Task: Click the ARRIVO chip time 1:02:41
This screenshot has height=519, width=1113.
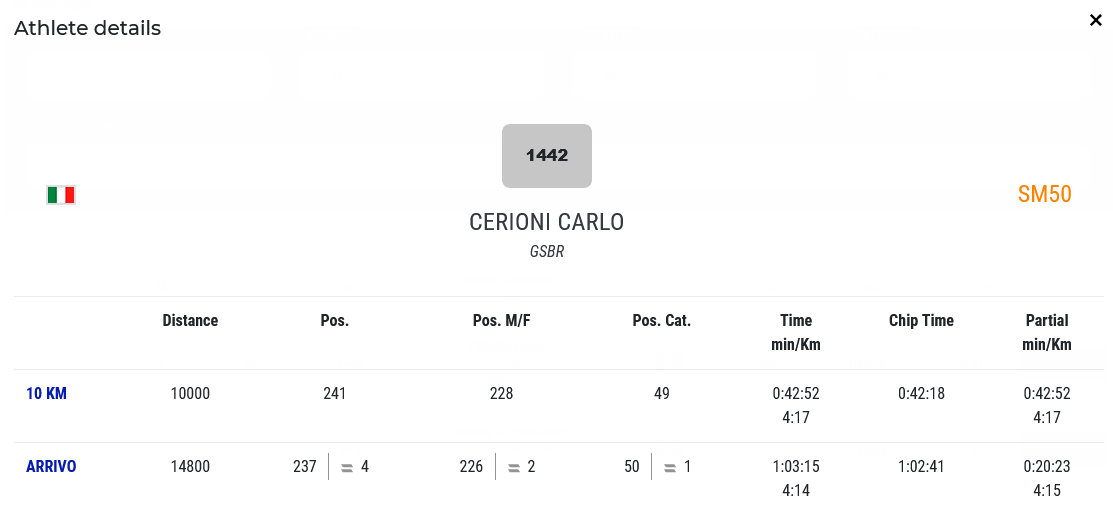Action: [921, 466]
